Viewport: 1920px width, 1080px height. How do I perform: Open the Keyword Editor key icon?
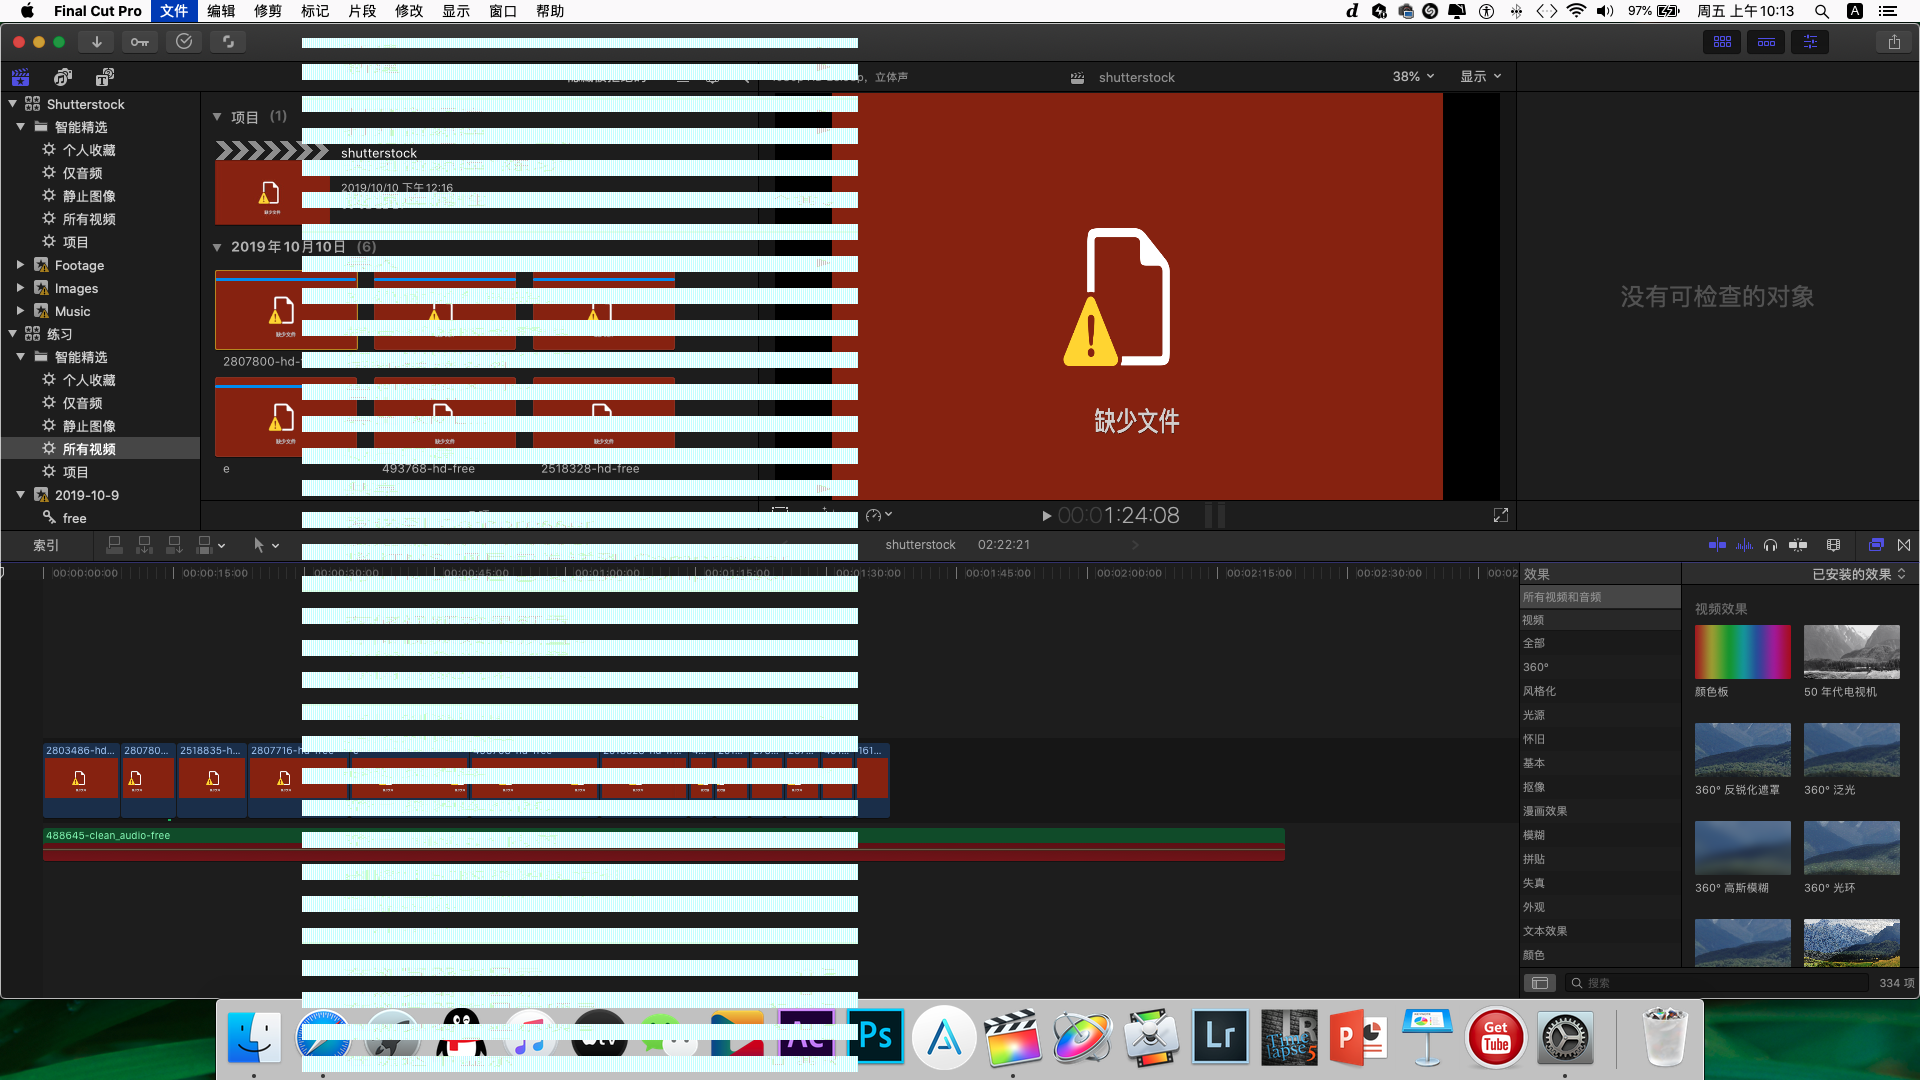140,42
